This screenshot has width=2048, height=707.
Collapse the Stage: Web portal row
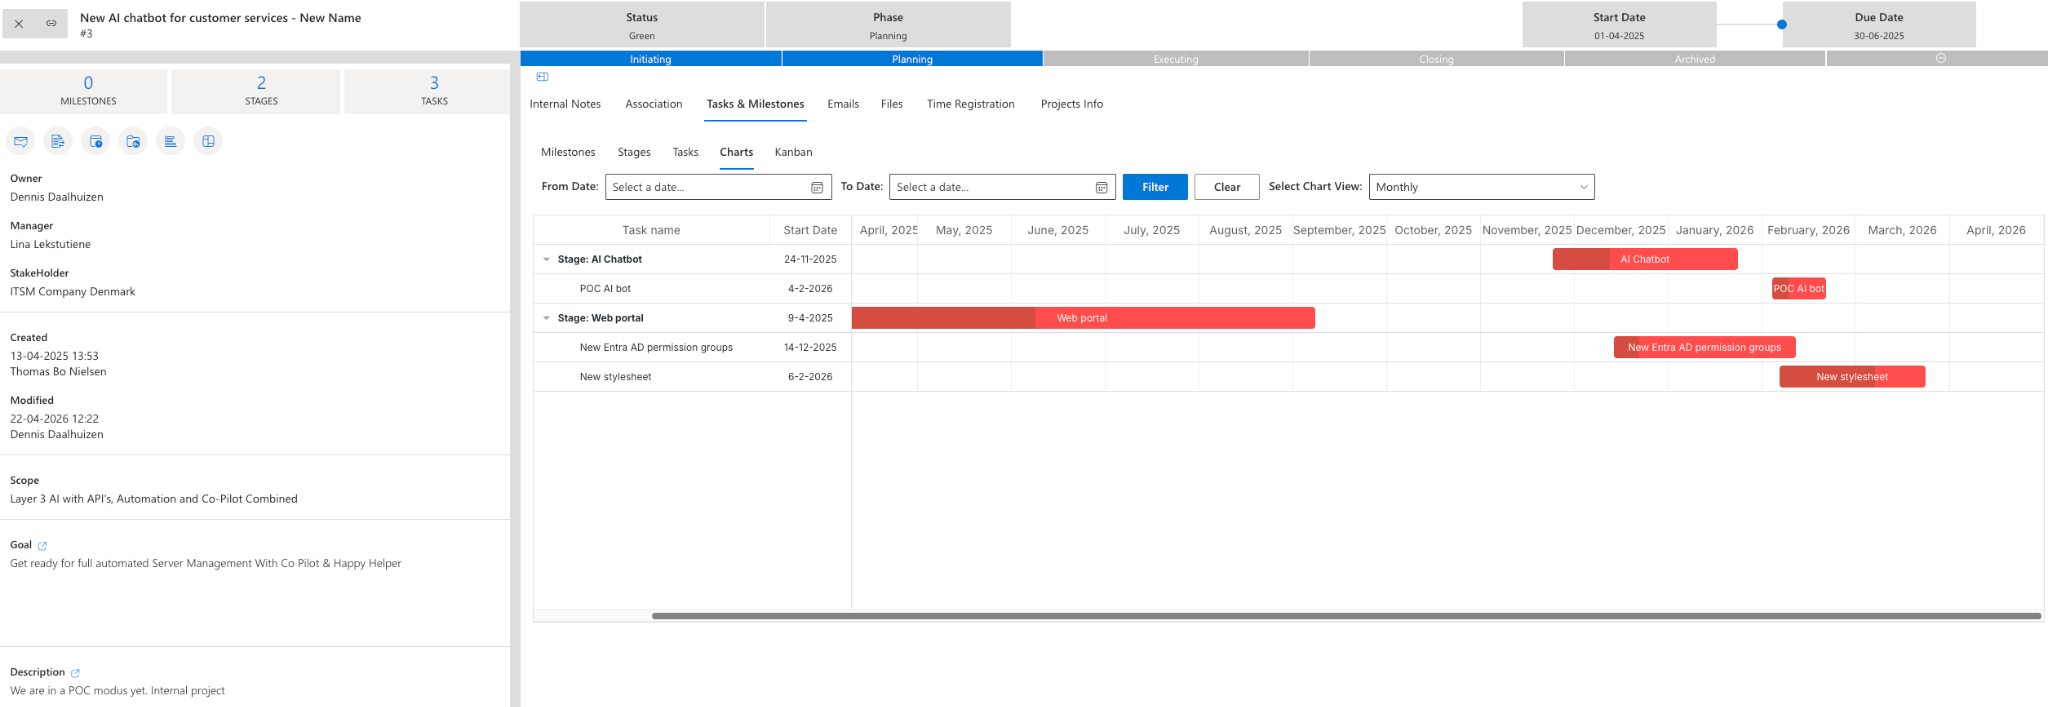click(x=546, y=318)
